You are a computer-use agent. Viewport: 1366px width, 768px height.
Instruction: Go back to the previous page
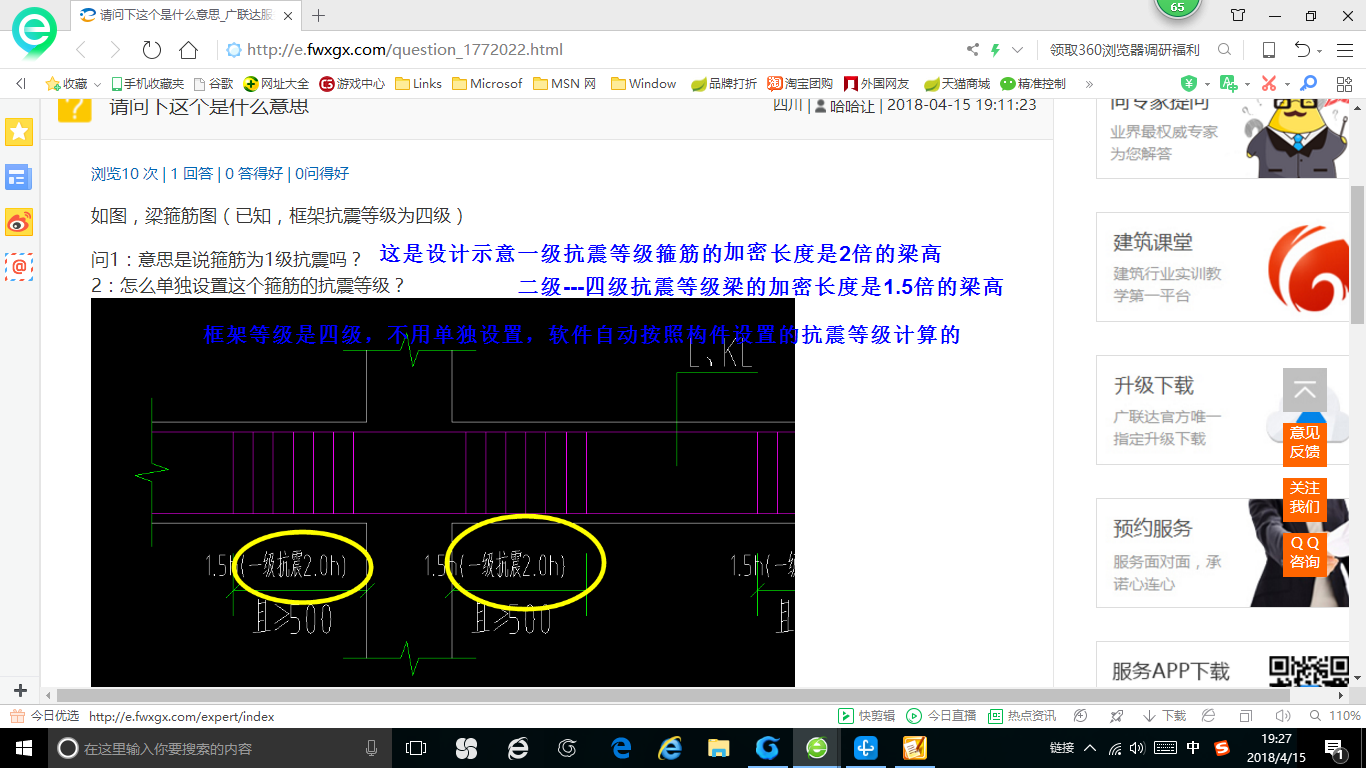point(81,50)
